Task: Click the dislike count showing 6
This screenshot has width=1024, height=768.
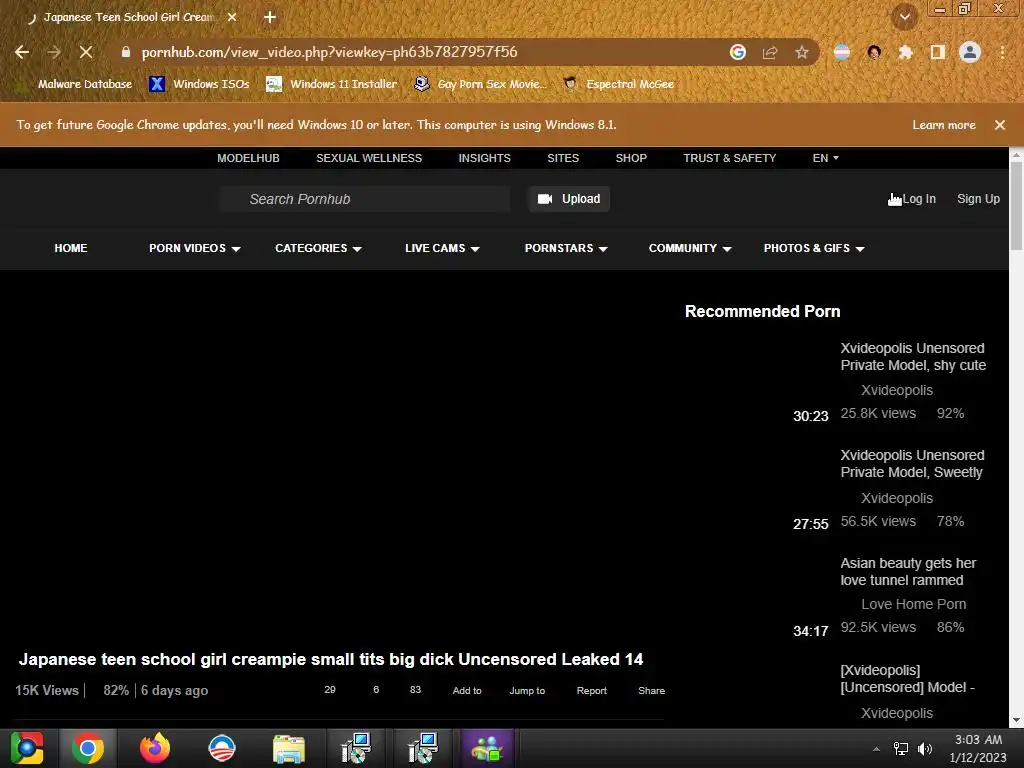Action: [x=376, y=690]
